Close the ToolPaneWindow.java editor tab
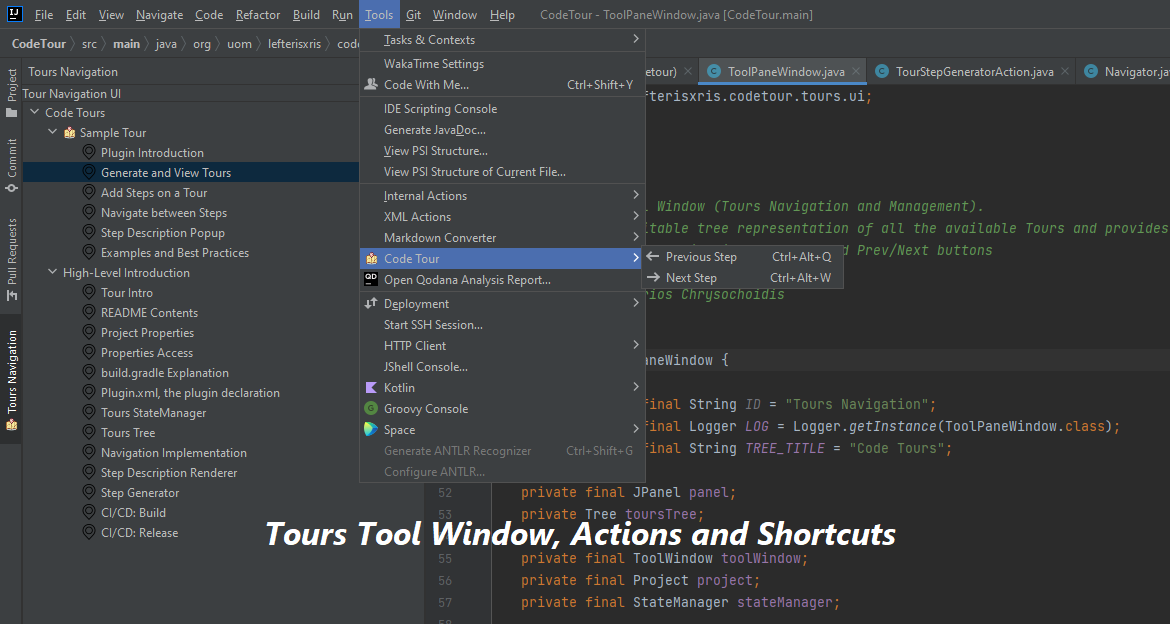Screen dimensions: 1170x624 857,72
